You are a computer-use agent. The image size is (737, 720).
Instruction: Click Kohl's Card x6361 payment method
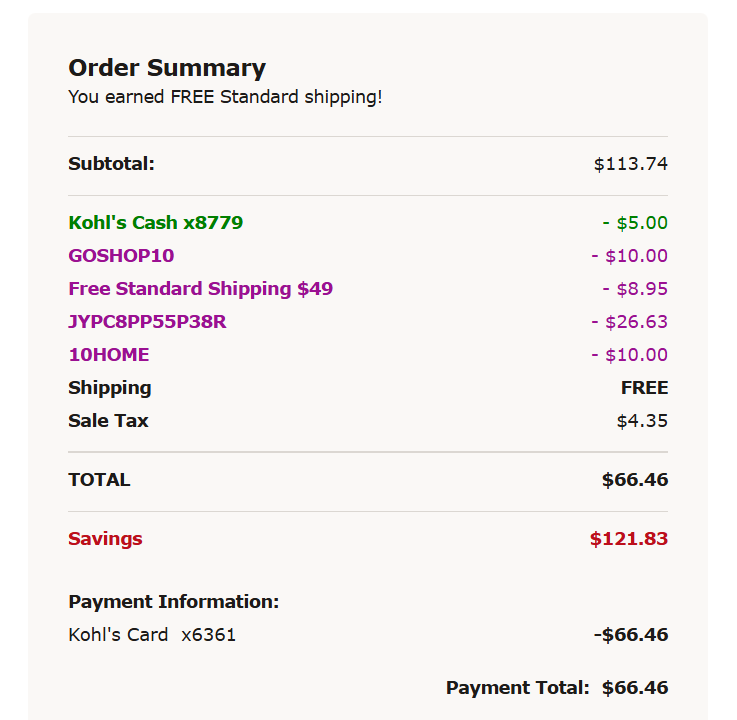(x=152, y=635)
